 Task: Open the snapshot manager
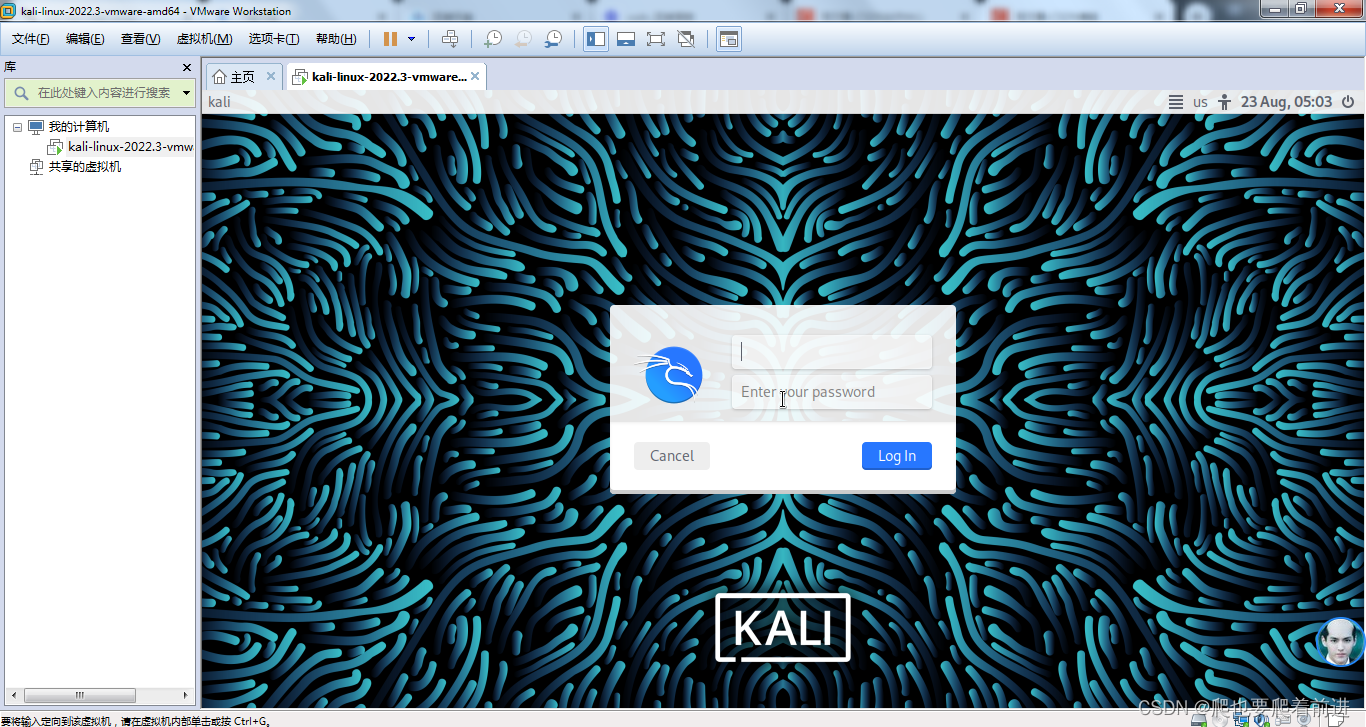tap(553, 39)
